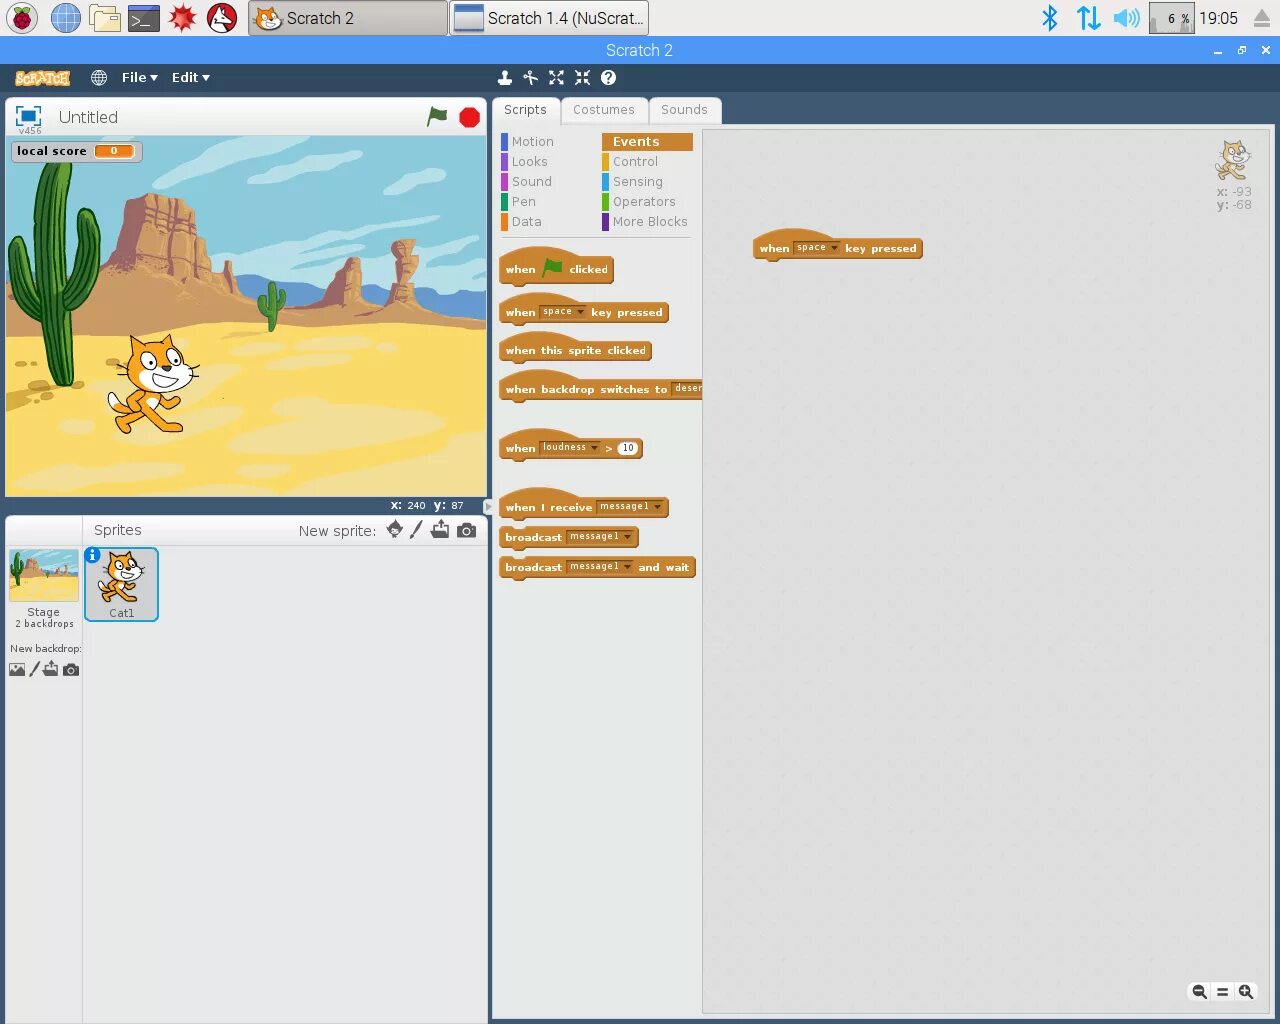Click the local score variable monitor
1280x1024 pixels.
coord(77,151)
